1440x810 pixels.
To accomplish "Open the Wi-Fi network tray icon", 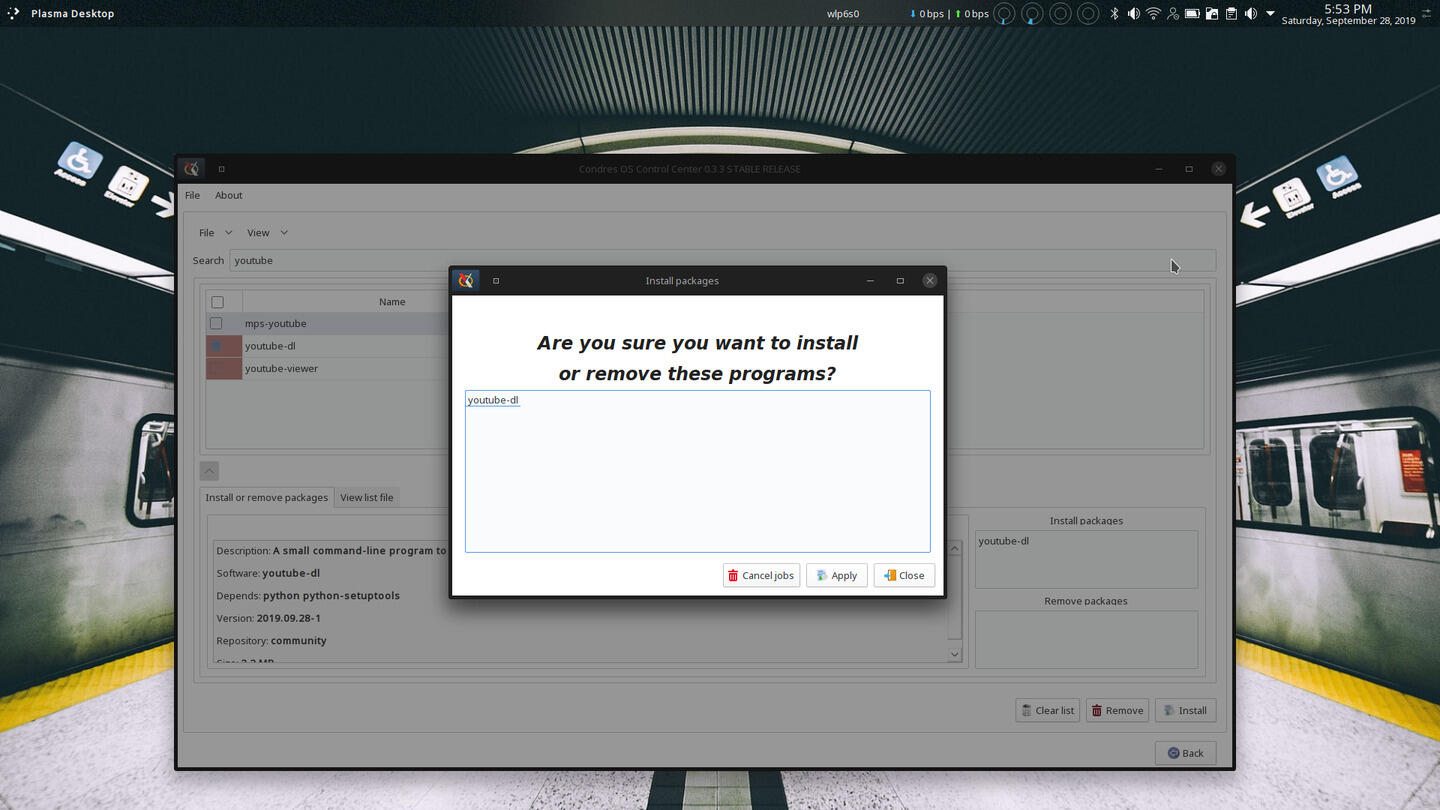I will coord(1153,13).
